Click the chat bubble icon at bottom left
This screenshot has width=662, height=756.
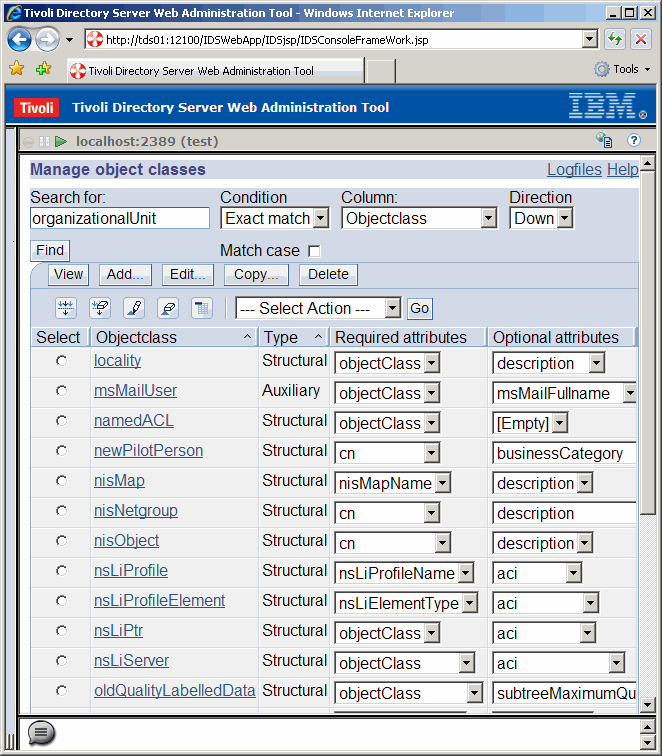41,733
